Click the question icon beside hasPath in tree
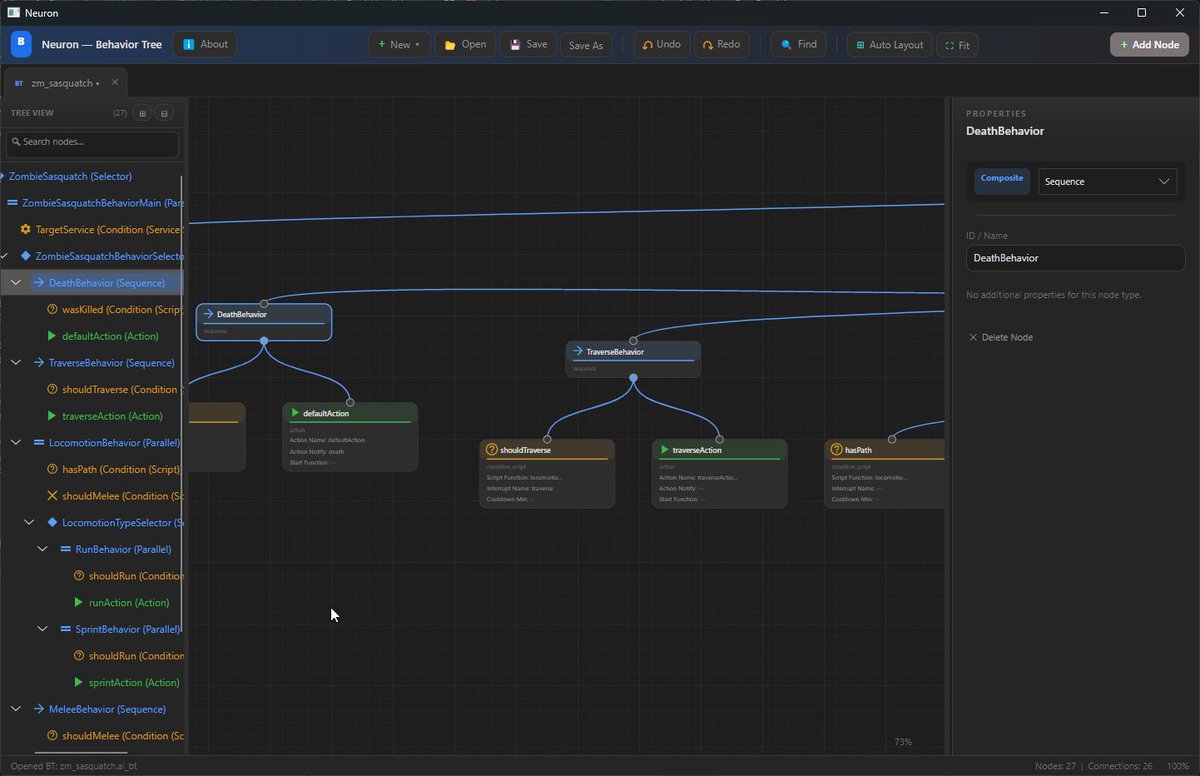Screen dimensions: 1200x776 53,469
